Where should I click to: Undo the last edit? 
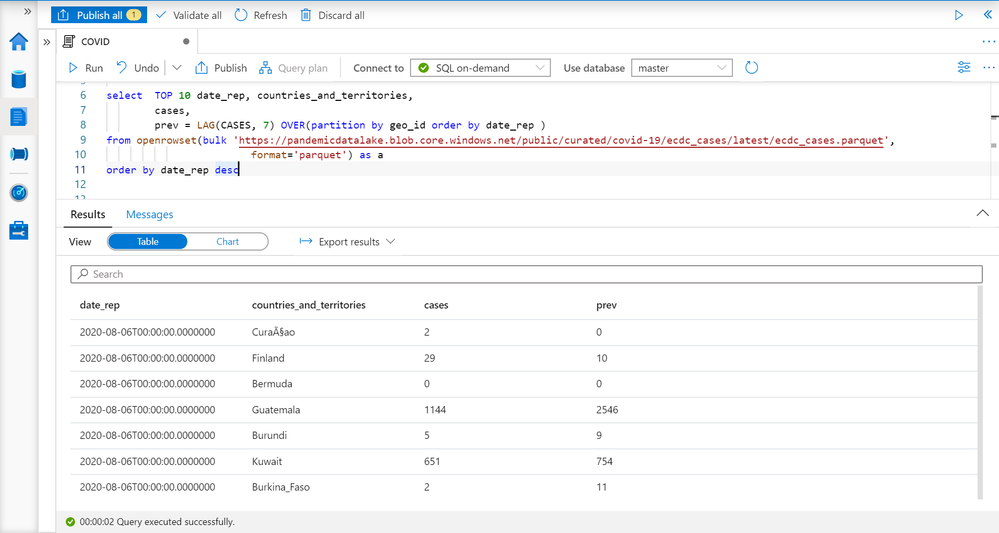point(138,68)
